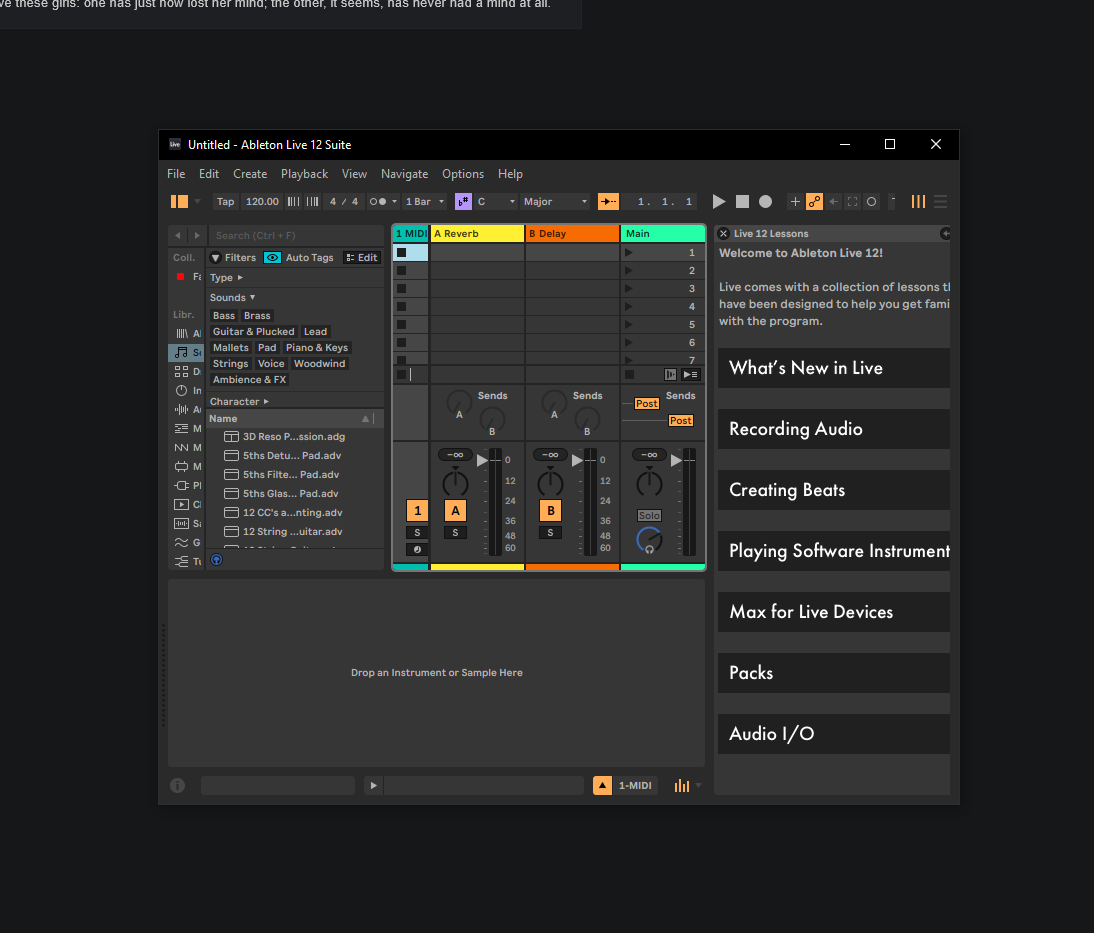Toggle the Scale Mode button
Image resolution: width=1094 pixels, height=933 pixels.
463,202
